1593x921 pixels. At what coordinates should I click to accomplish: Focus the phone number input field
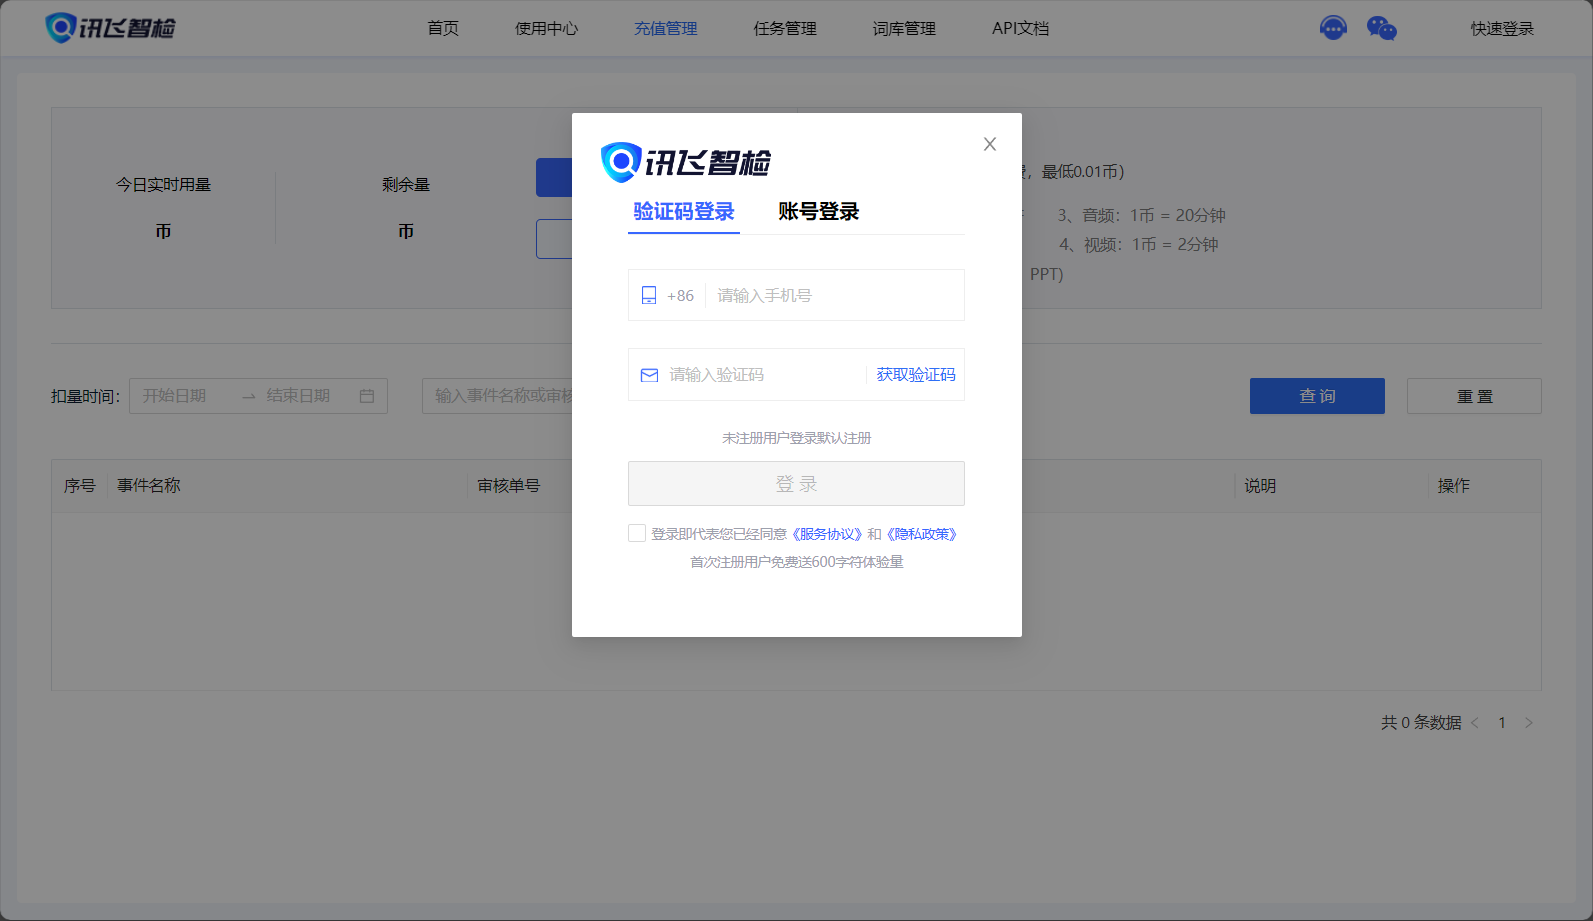(835, 295)
